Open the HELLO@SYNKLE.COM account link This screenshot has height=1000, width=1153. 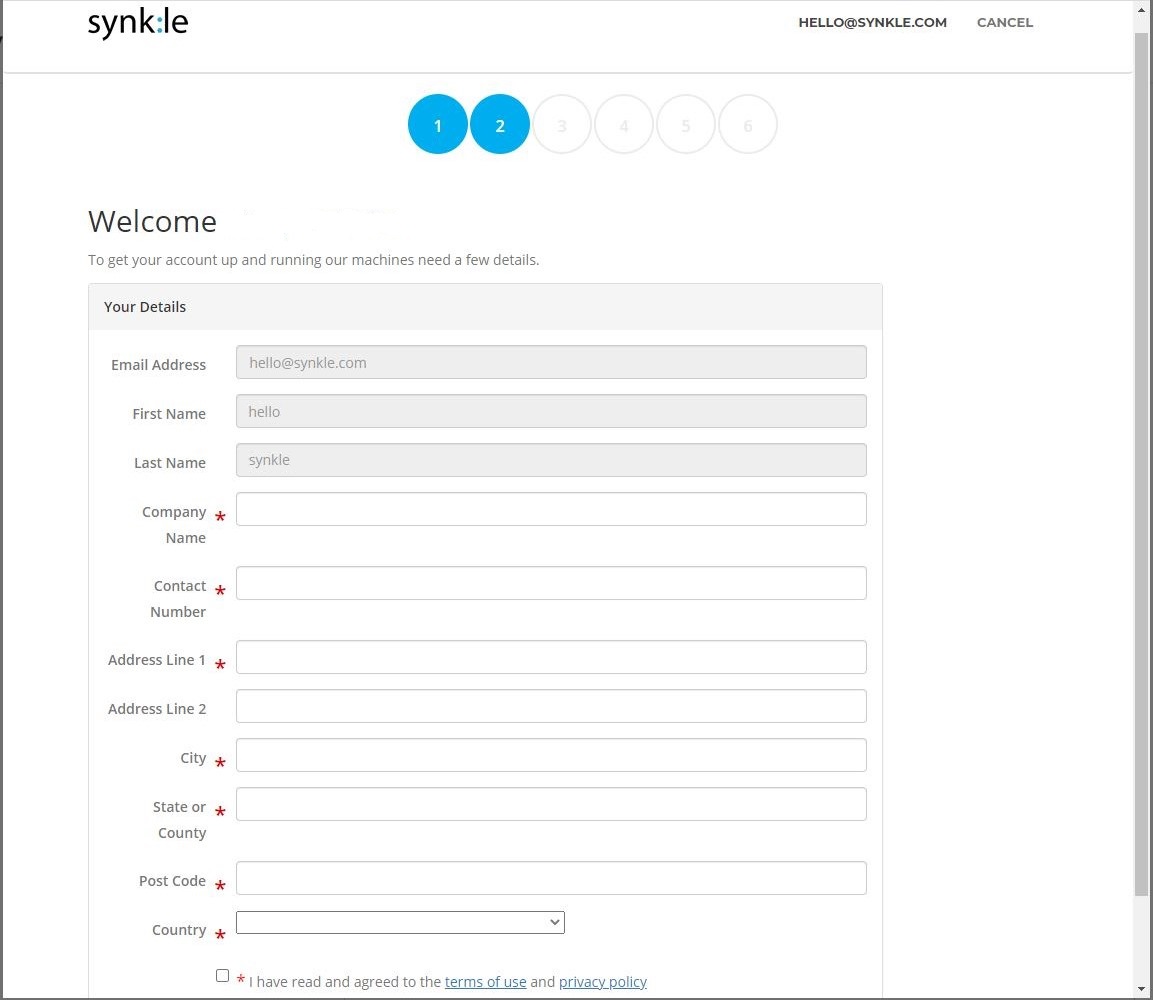tap(872, 23)
